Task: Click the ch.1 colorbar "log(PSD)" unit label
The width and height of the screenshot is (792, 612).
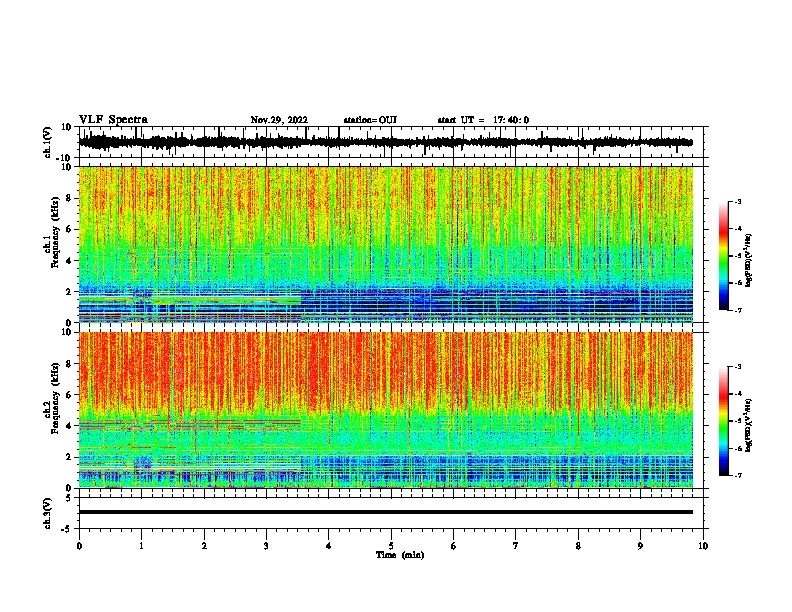Action: tap(748, 261)
